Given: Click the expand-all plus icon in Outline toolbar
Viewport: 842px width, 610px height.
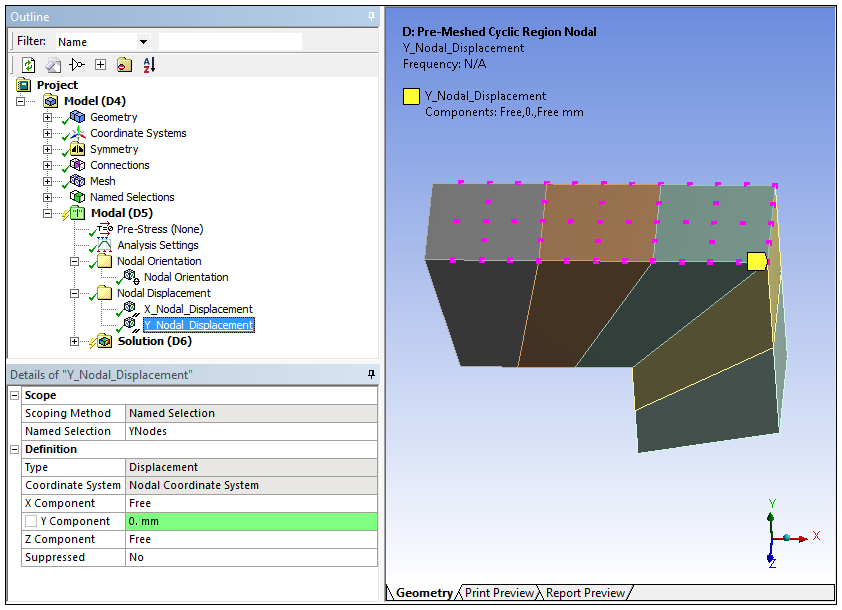Looking at the screenshot, I should 100,65.
